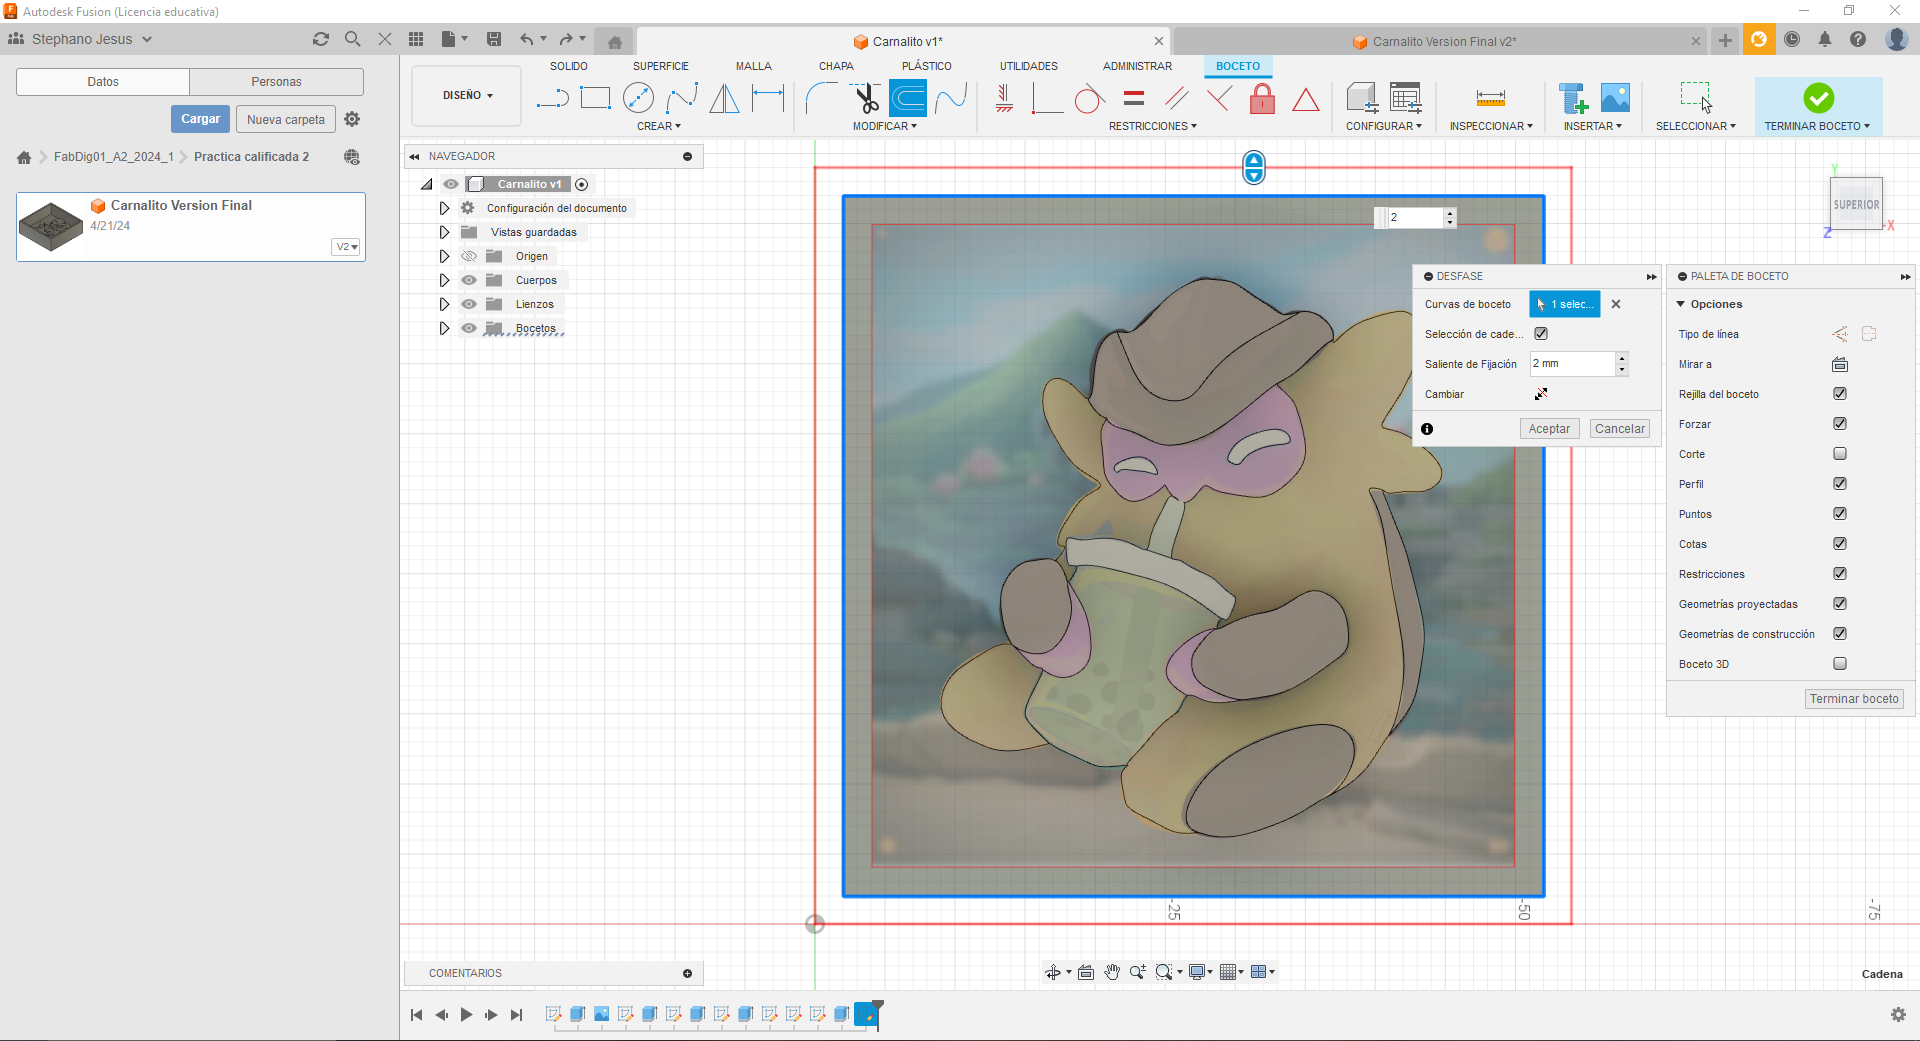
Task: Switch to the SÓLIDO tab
Action: (568, 66)
